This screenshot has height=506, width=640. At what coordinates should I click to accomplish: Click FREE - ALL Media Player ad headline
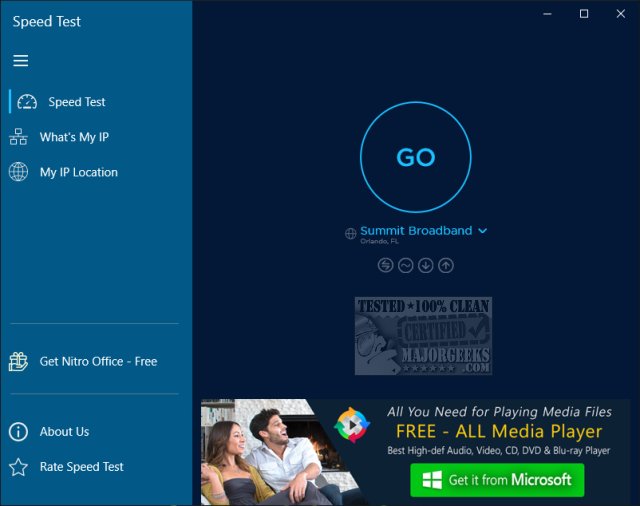(499, 431)
